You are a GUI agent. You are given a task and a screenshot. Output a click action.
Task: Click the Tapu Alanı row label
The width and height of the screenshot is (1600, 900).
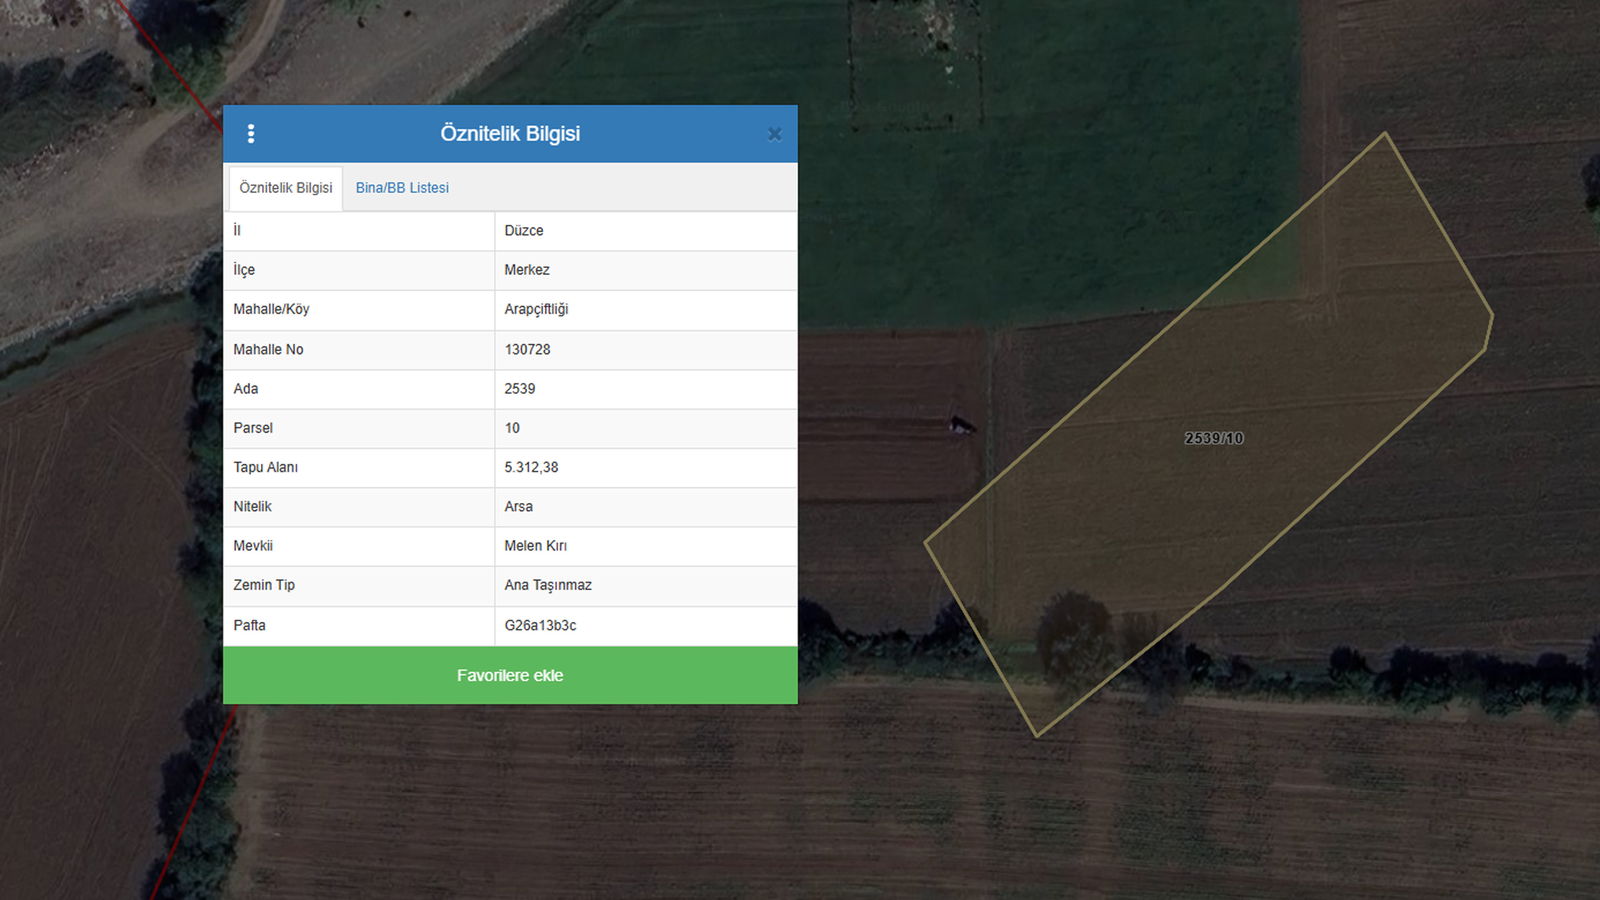(x=265, y=467)
